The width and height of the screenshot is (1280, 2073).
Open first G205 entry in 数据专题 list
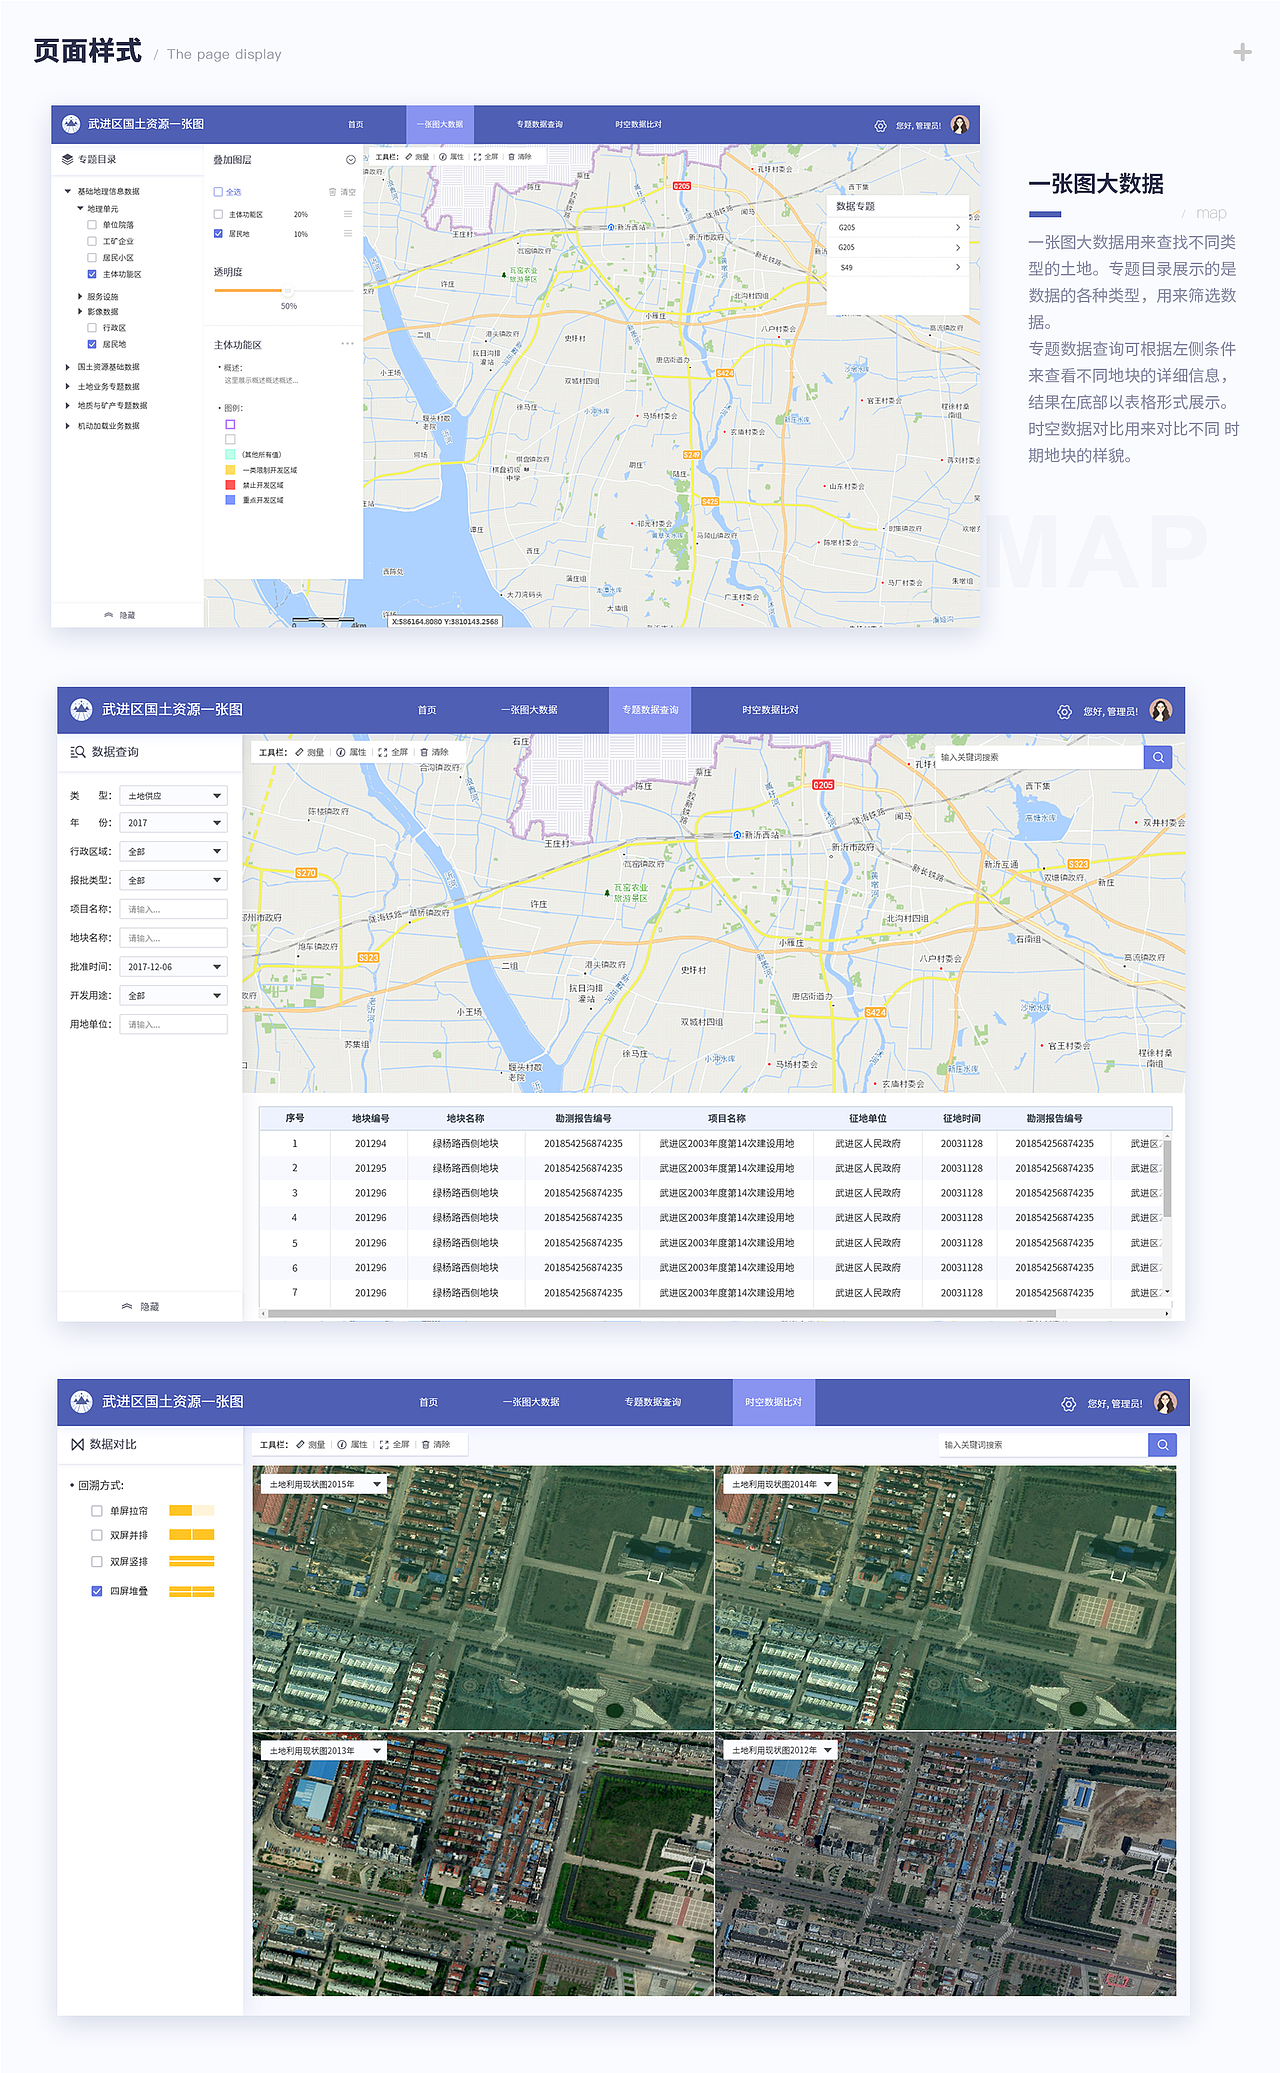898,228
